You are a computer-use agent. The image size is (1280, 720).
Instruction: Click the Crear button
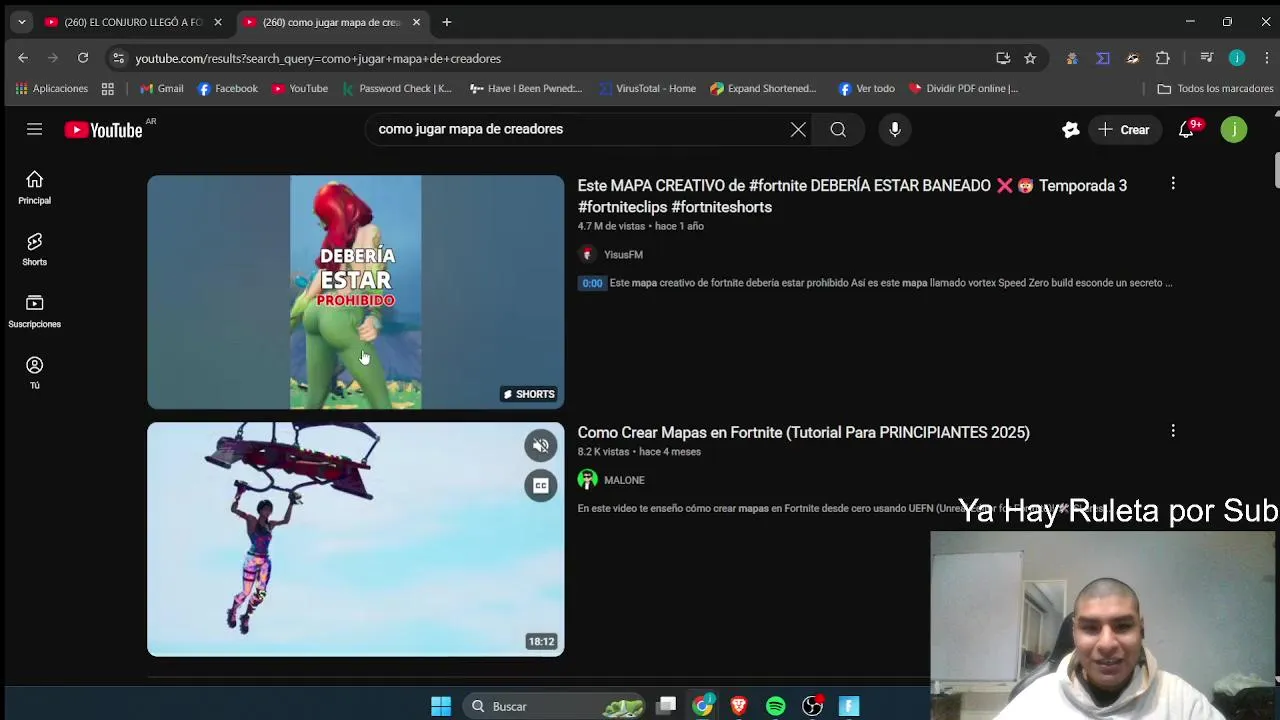tap(1123, 129)
